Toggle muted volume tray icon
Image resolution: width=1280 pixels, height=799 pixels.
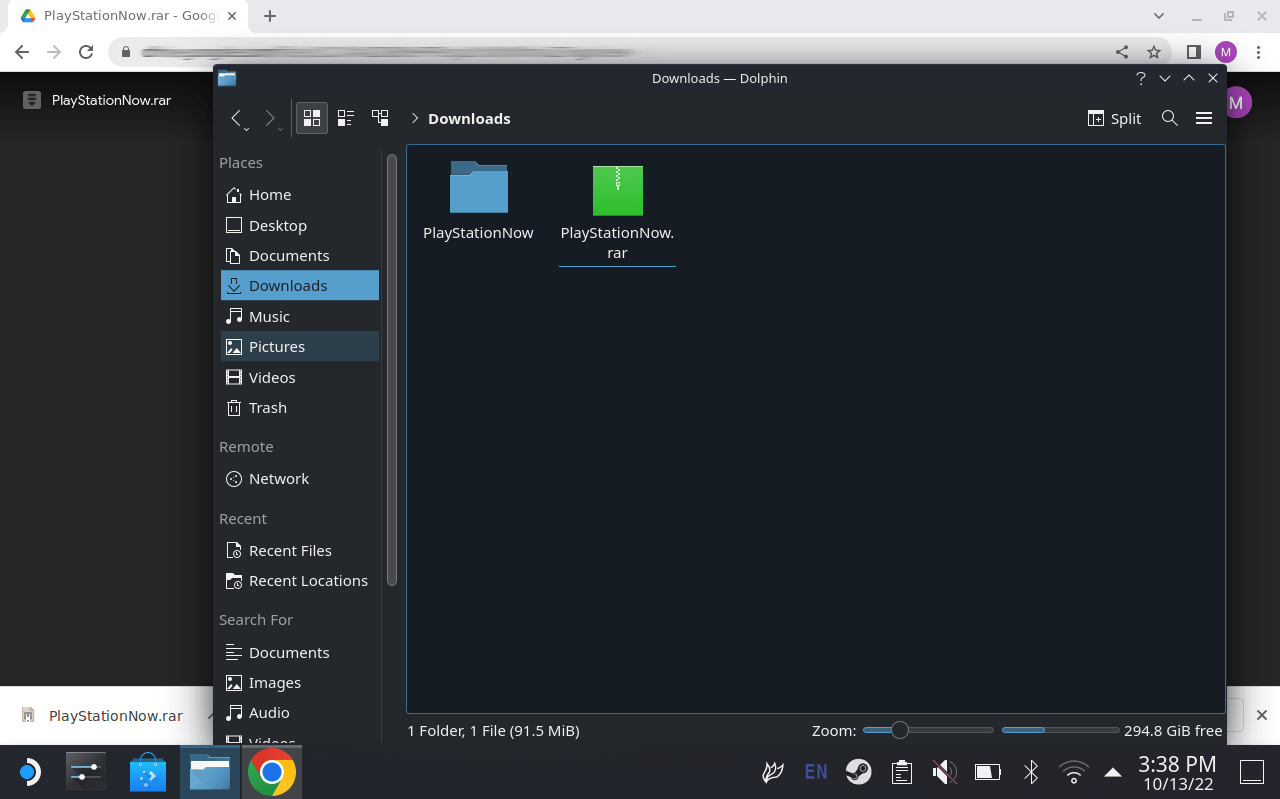tap(944, 772)
